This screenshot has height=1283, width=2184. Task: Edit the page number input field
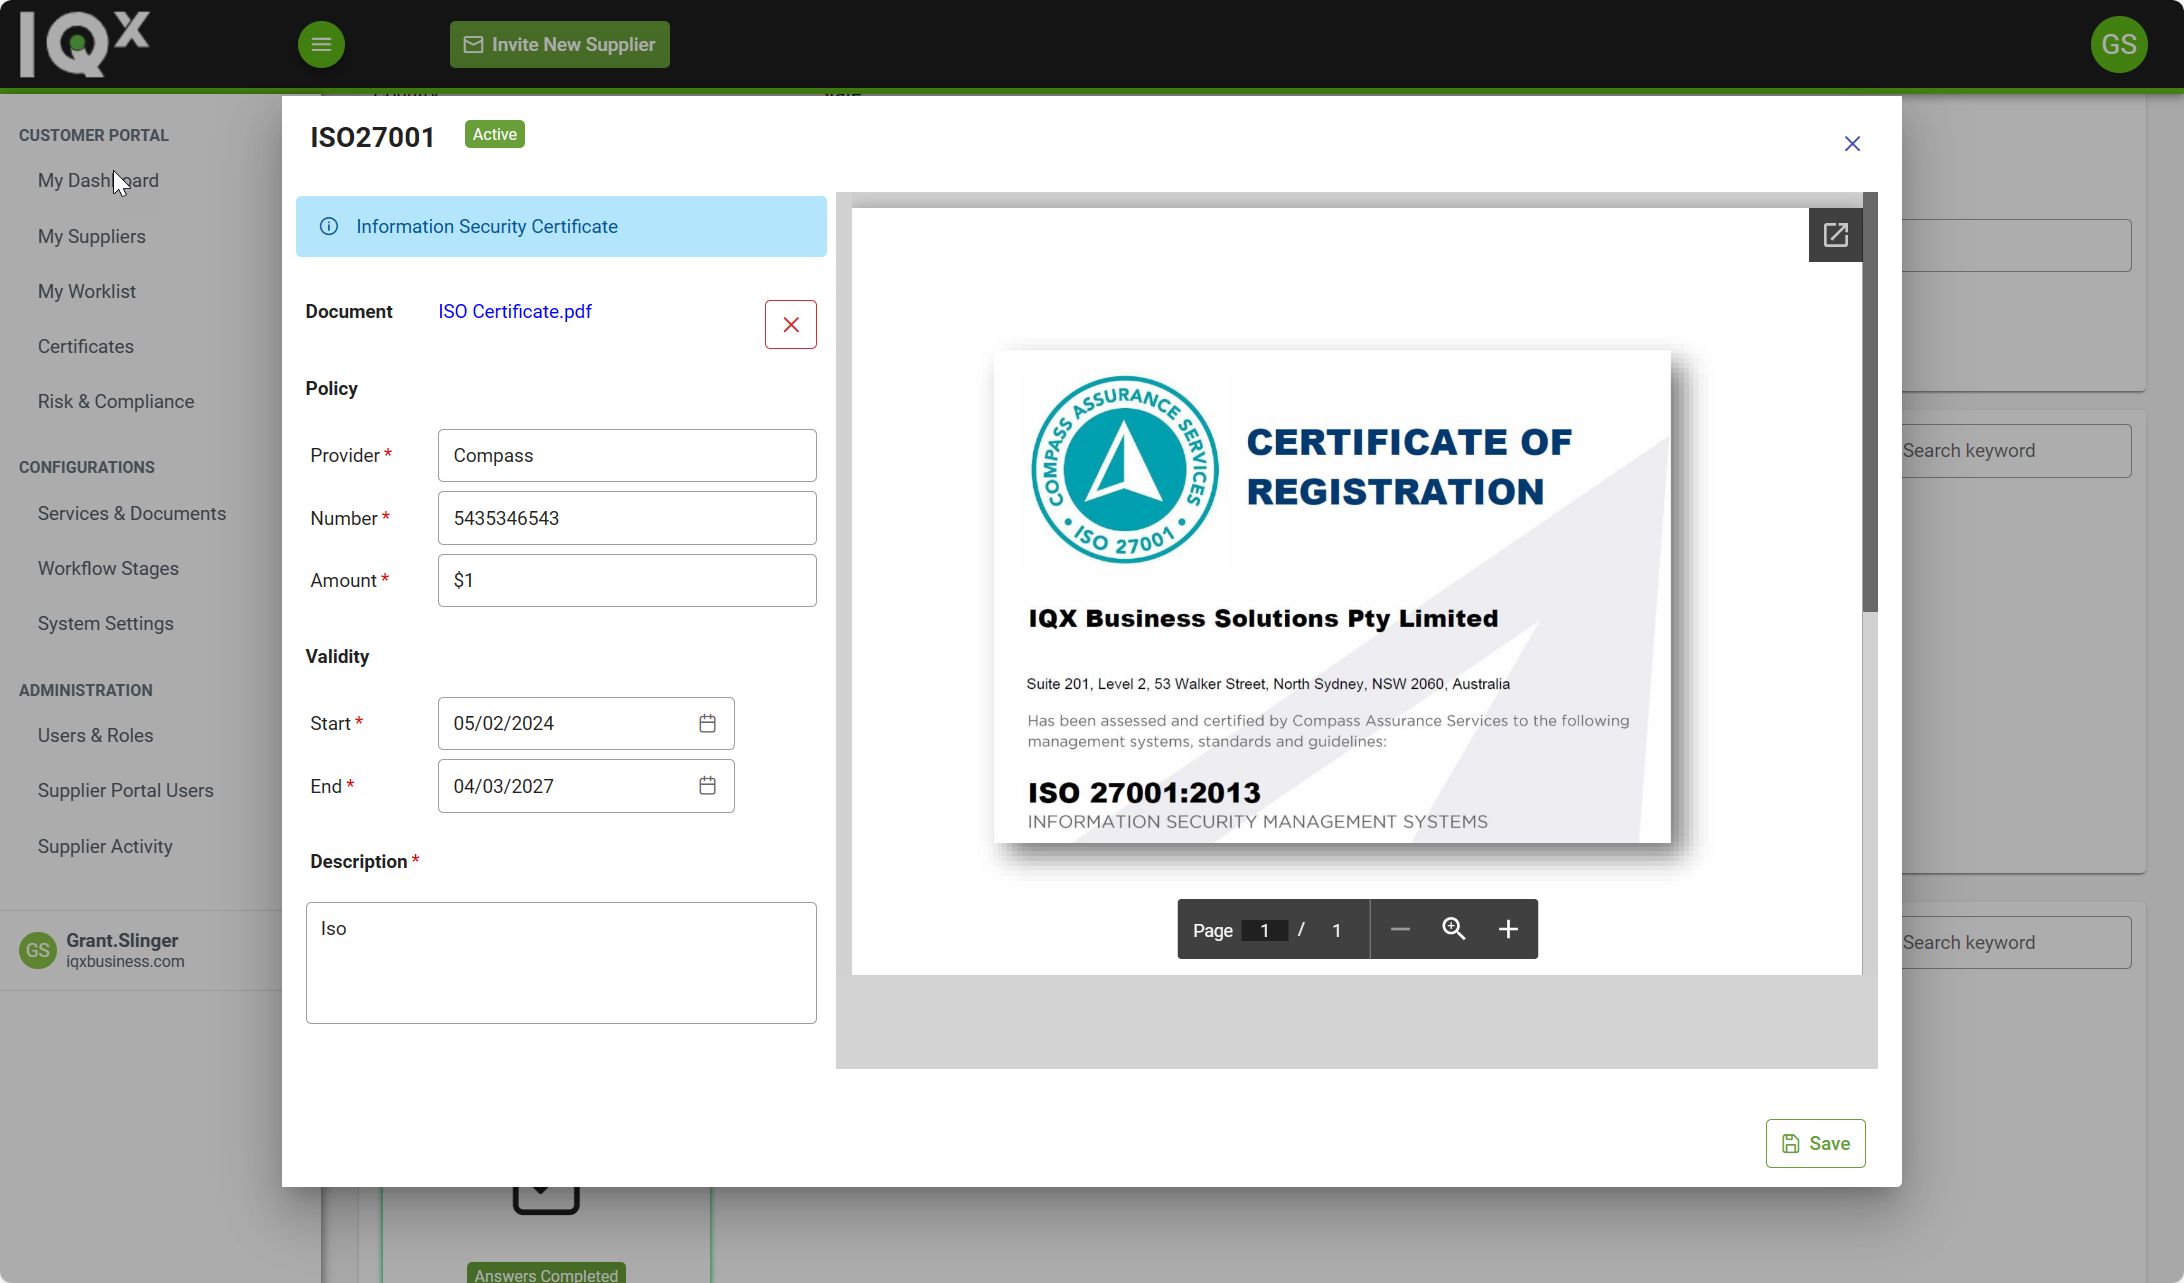click(x=1264, y=929)
